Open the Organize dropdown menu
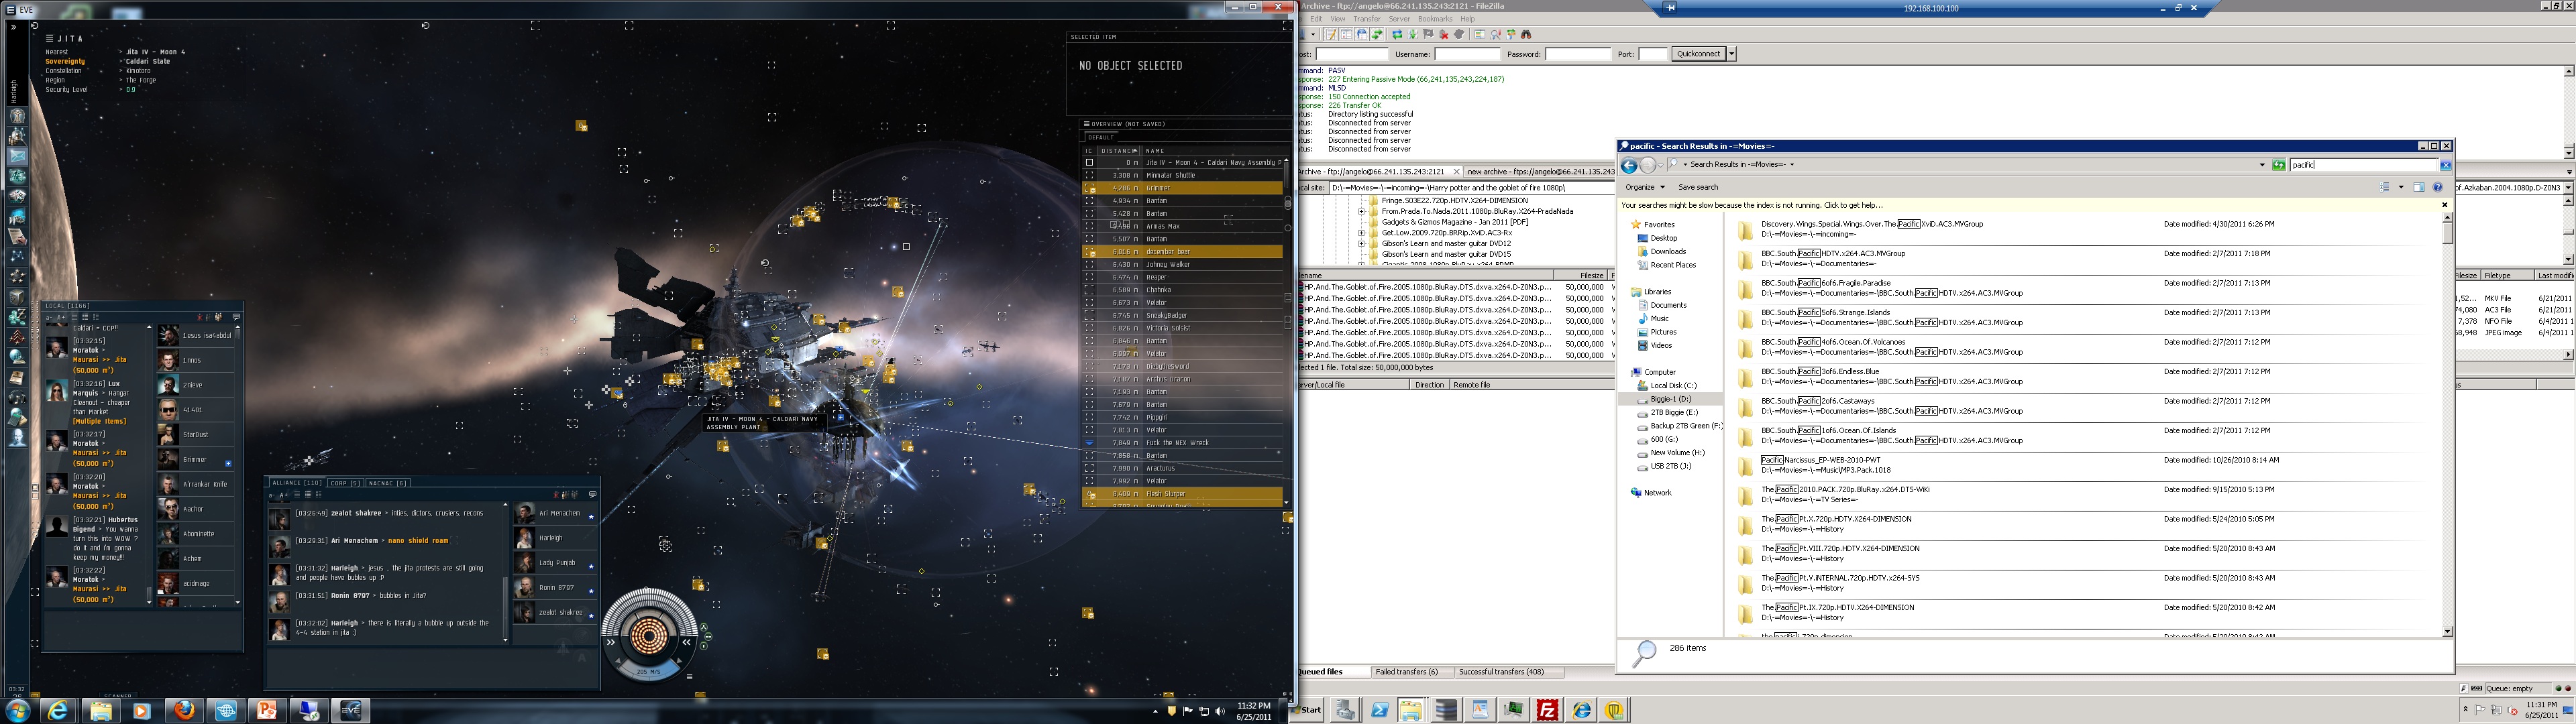2576x724 pixels. pyautogui.click(x=1644, y=187)
